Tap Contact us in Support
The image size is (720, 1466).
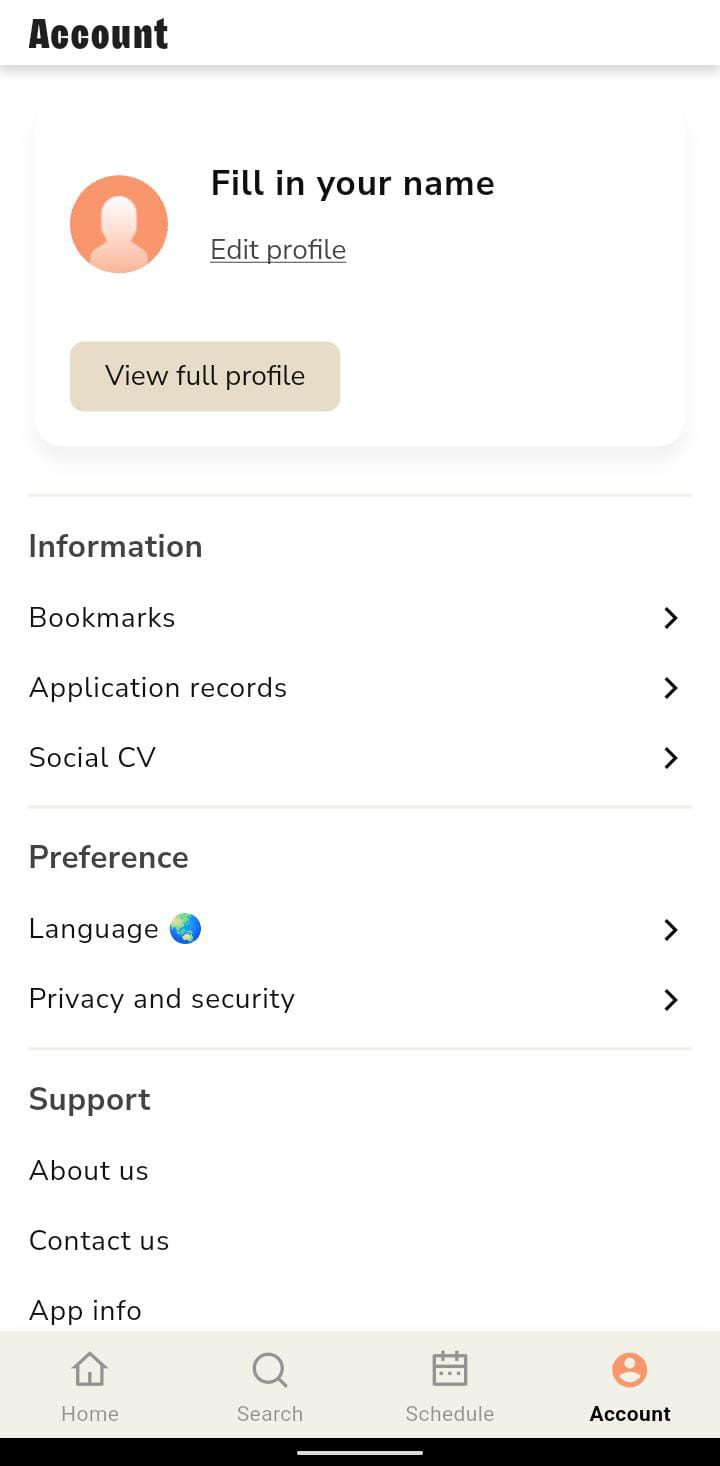(x=99, y=1241)
